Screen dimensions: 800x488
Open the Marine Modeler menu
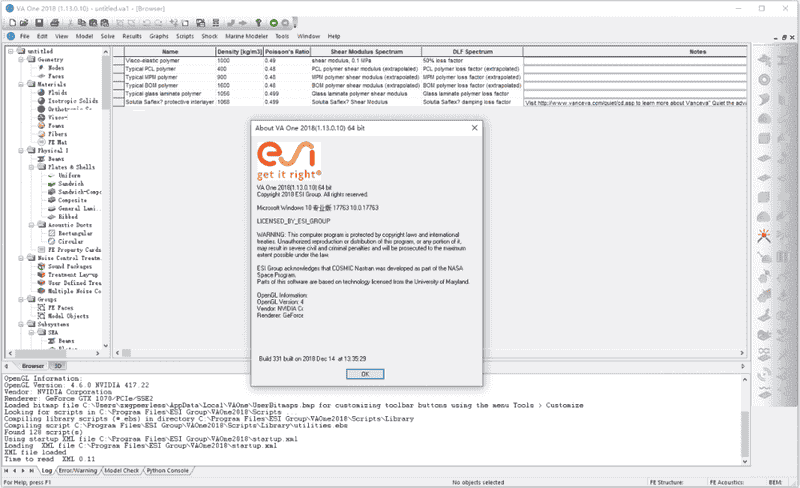(246, 36)
